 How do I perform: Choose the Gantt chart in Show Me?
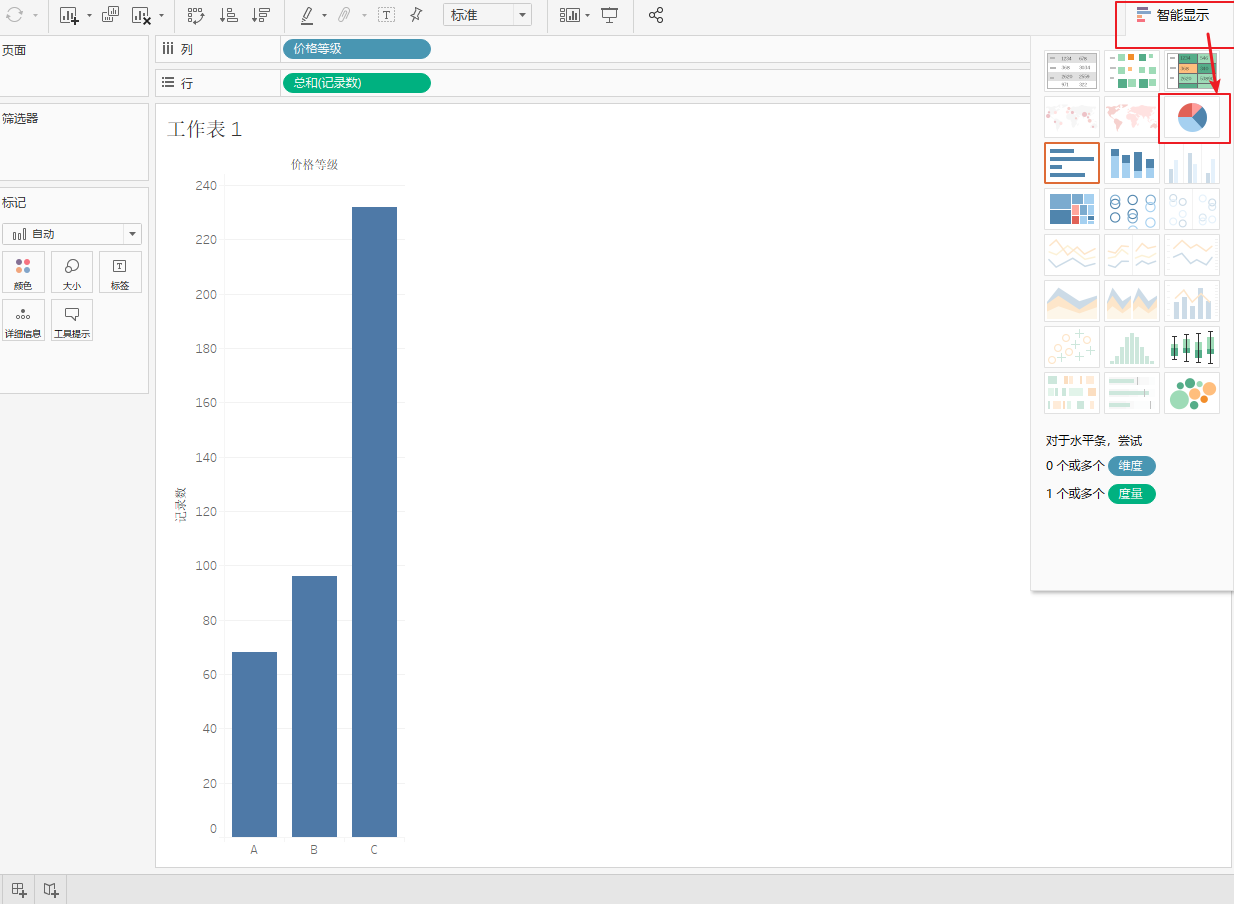[x=1072, y=393]
